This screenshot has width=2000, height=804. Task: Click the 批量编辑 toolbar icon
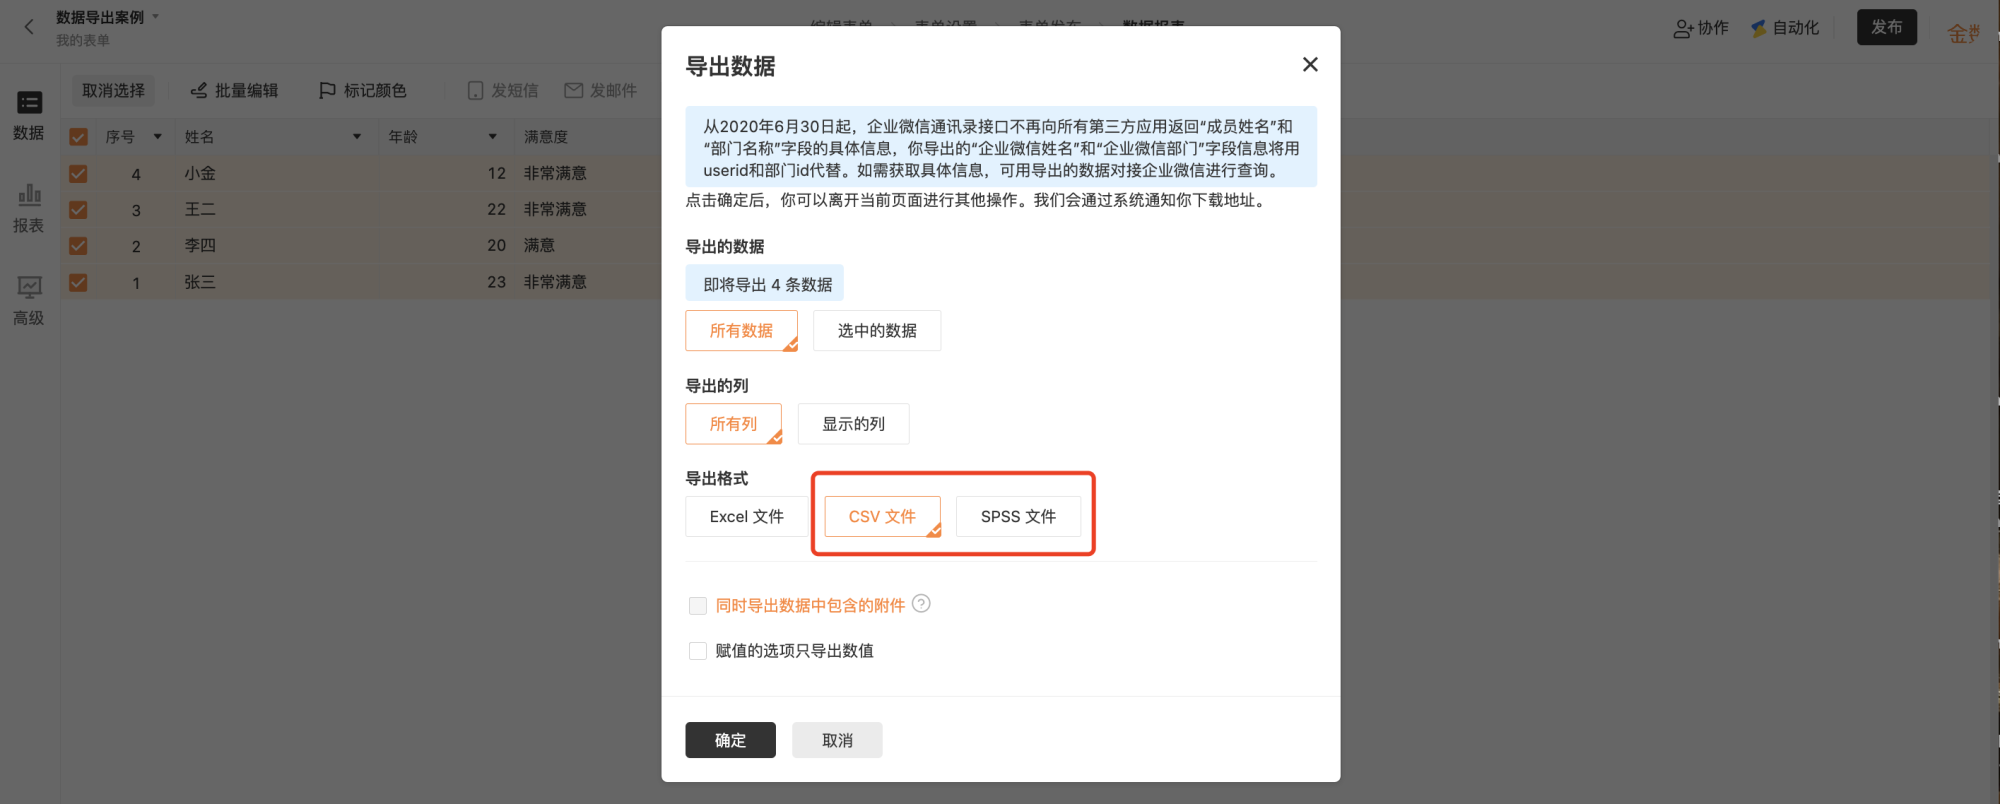point(199,91)
